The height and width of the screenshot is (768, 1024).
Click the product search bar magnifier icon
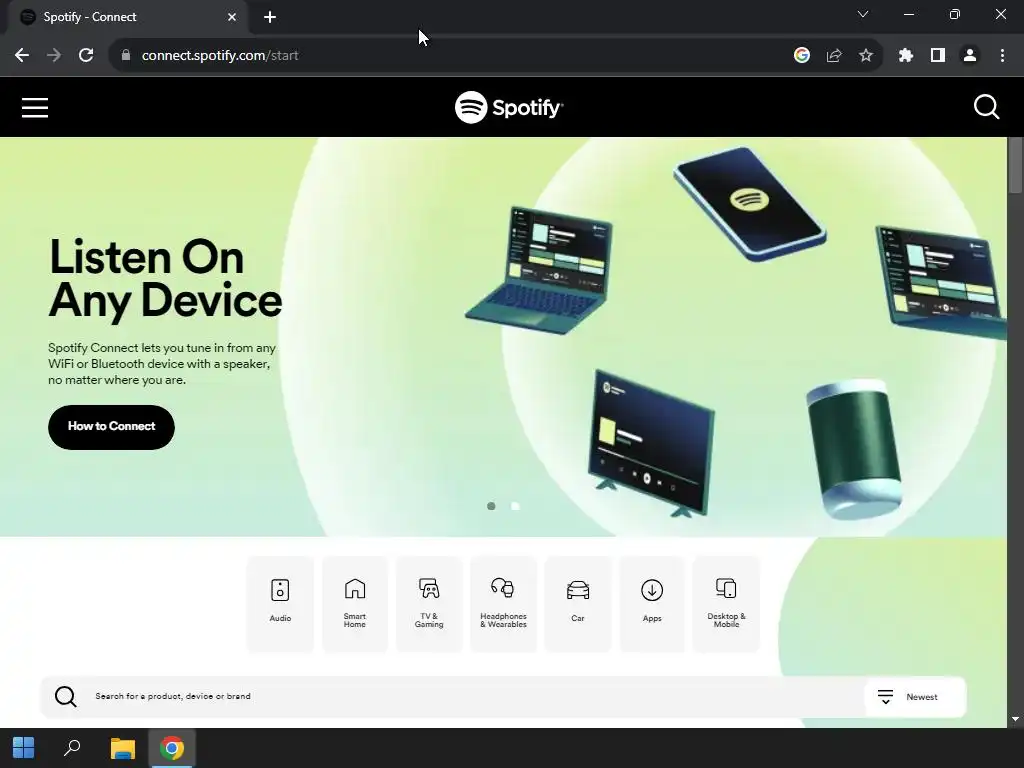click(65, 696)
